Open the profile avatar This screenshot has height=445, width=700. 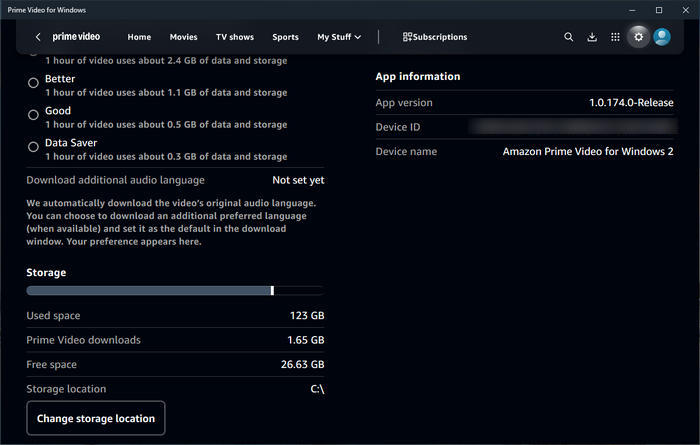click(x=662, y=37)
